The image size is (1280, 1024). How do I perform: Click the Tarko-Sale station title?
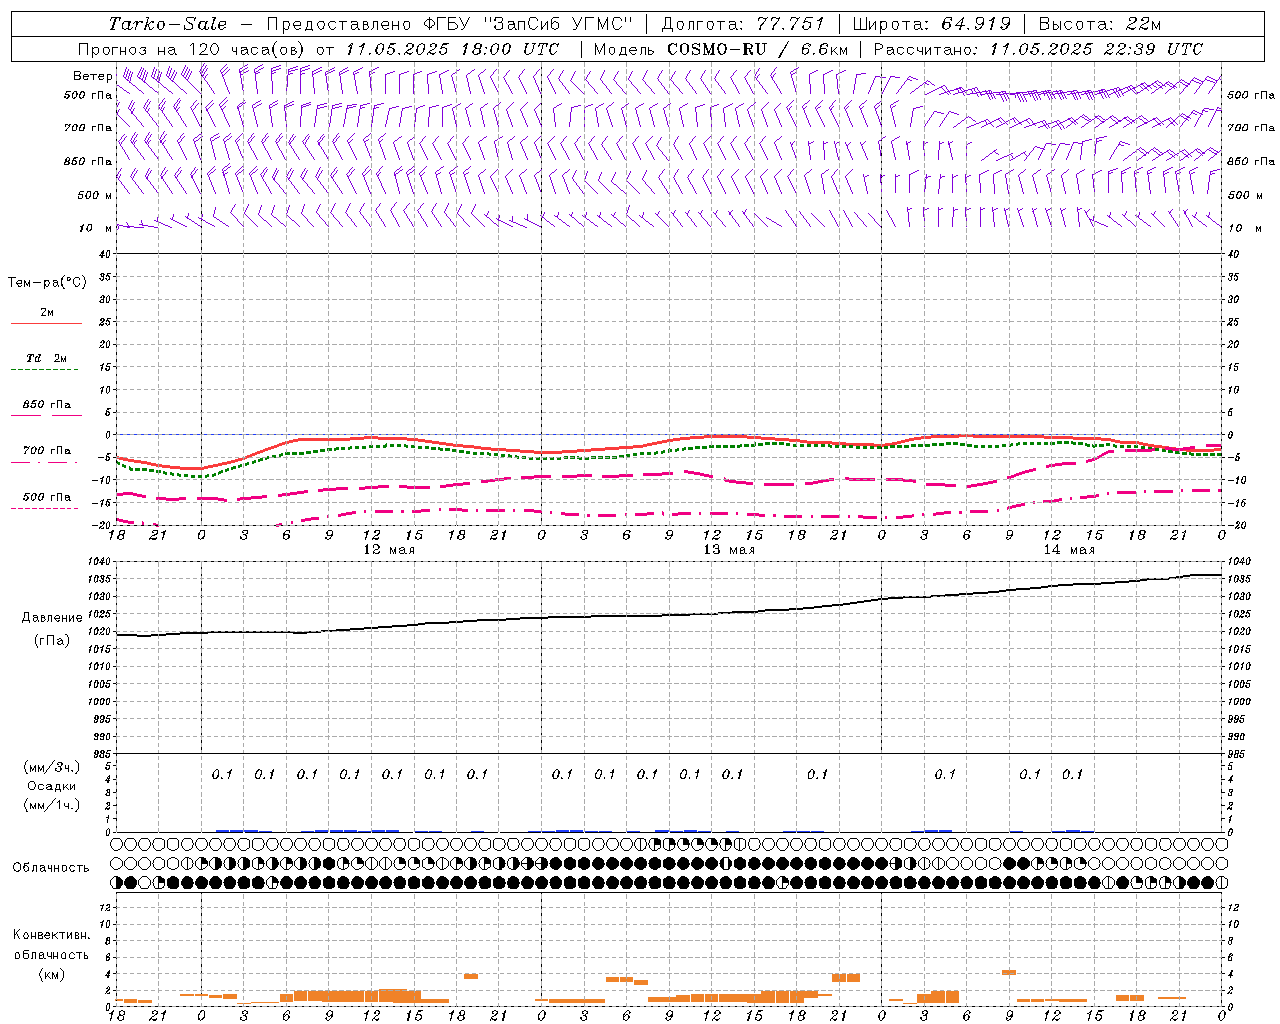click(x=168, y=24)
